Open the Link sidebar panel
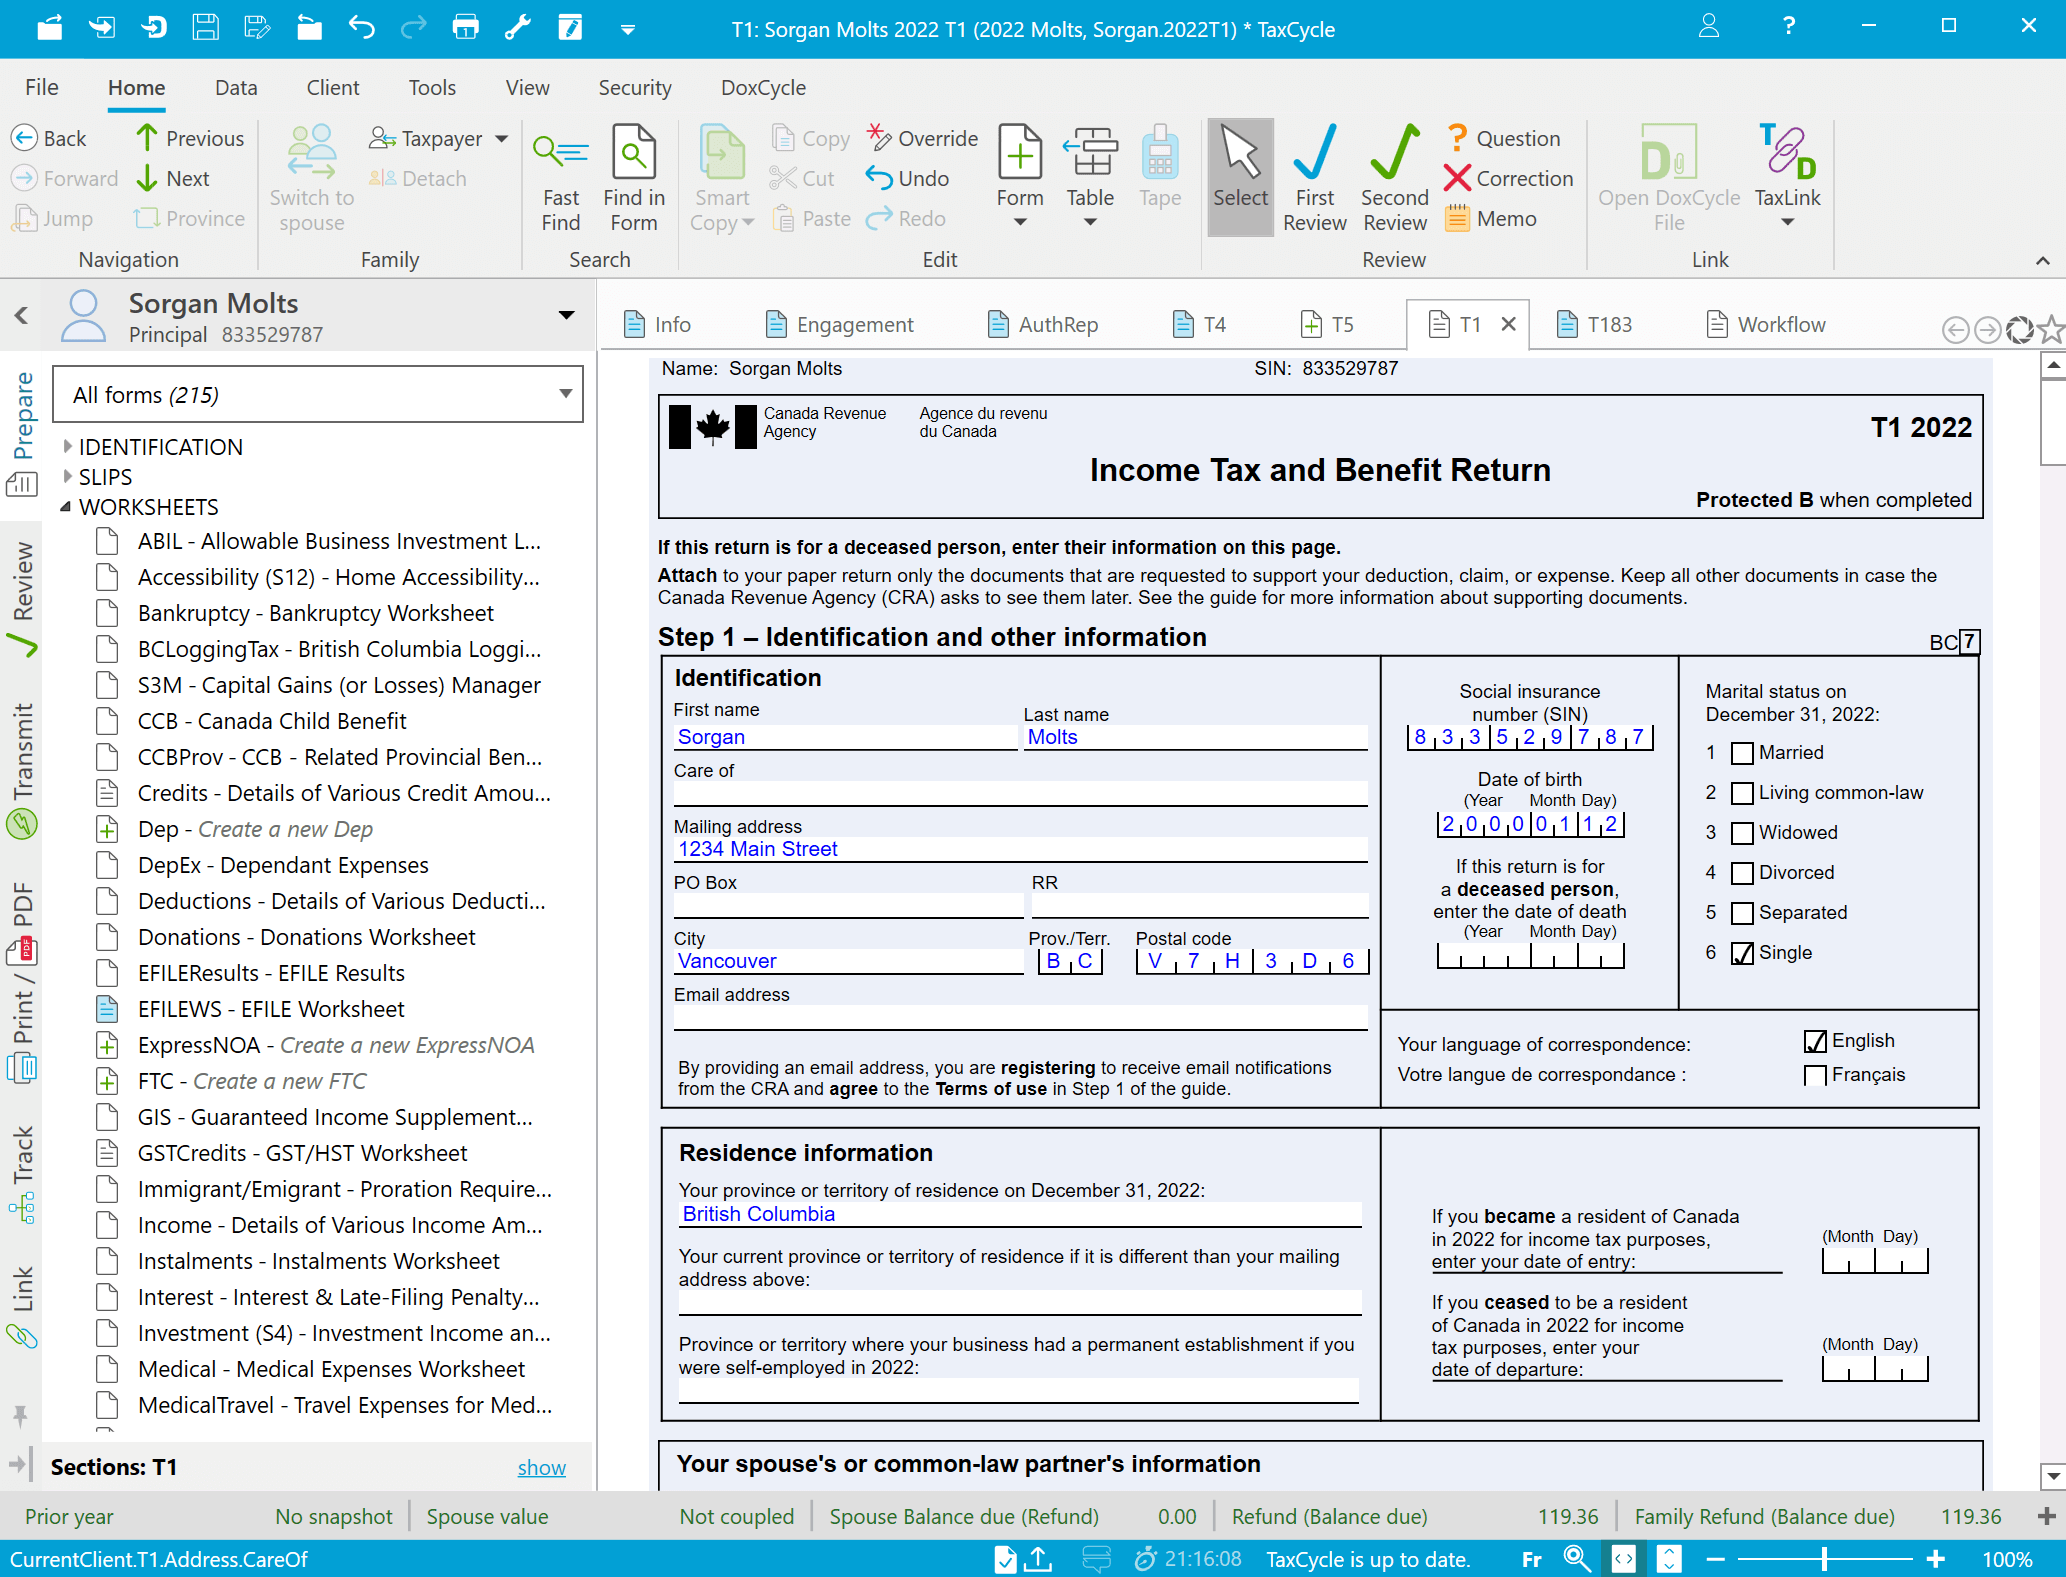 click(22, 1307)
